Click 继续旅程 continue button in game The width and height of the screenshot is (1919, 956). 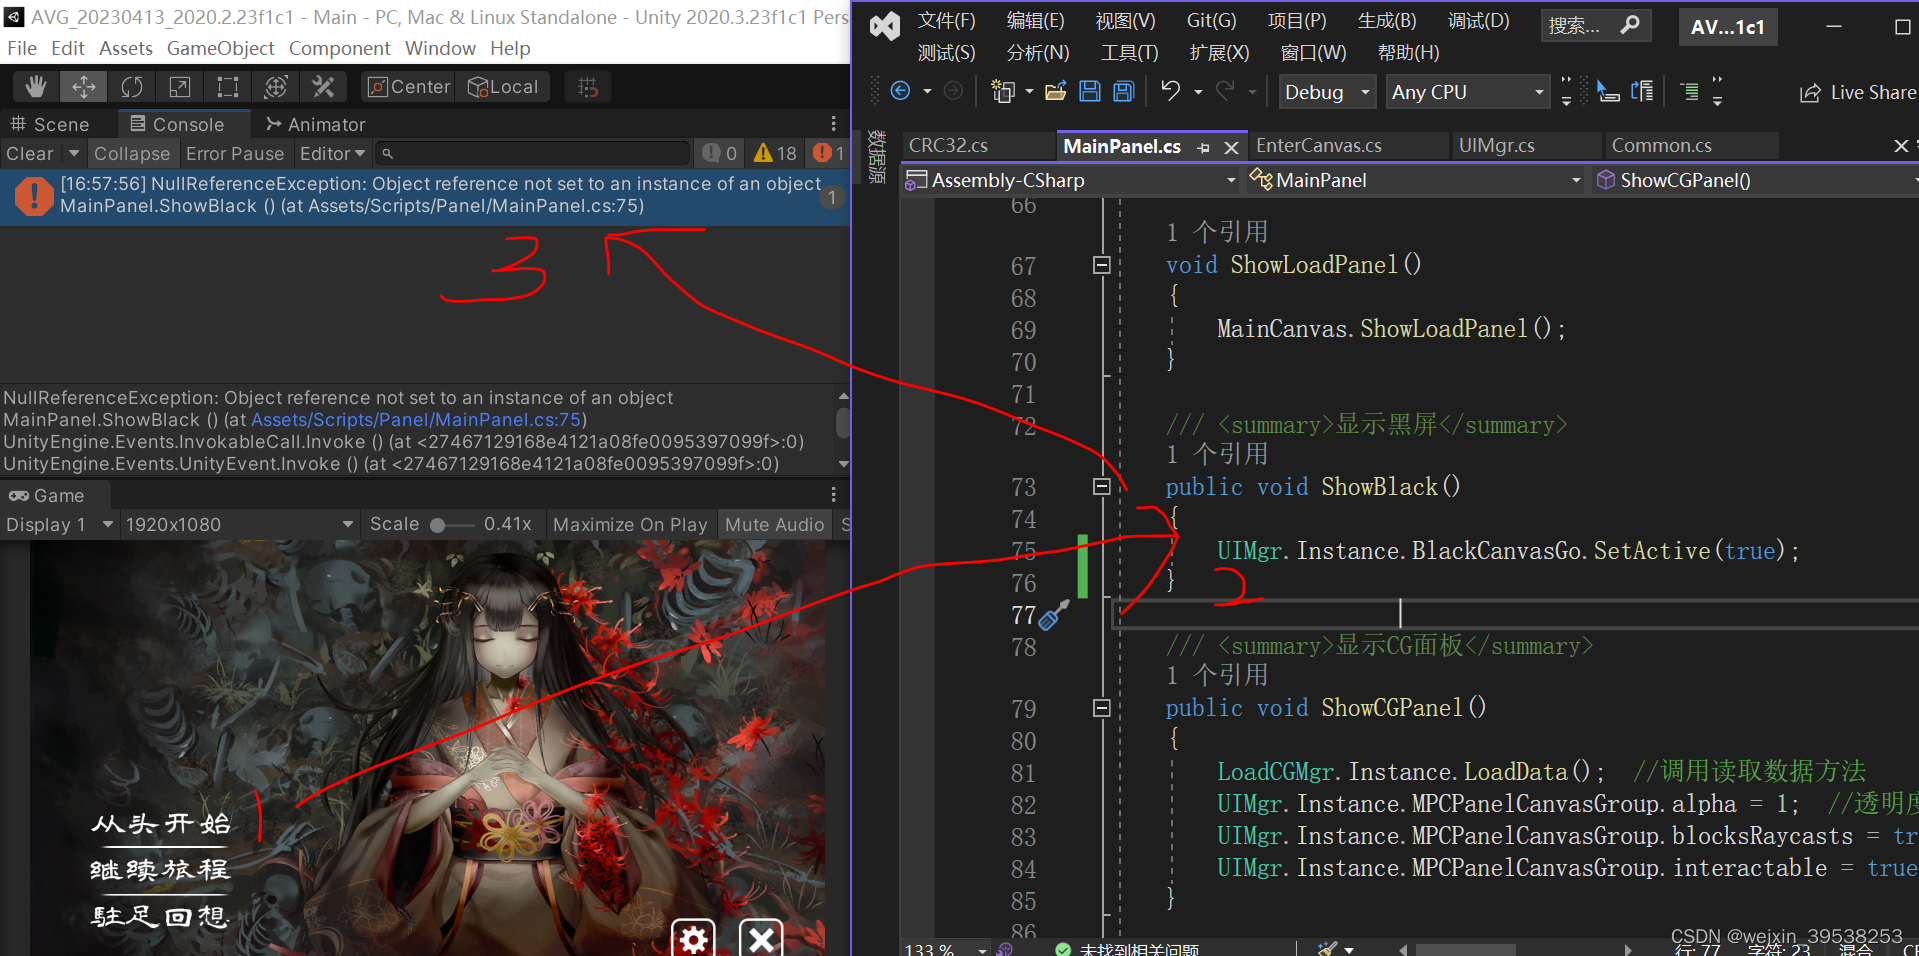[x=161, y=870]
